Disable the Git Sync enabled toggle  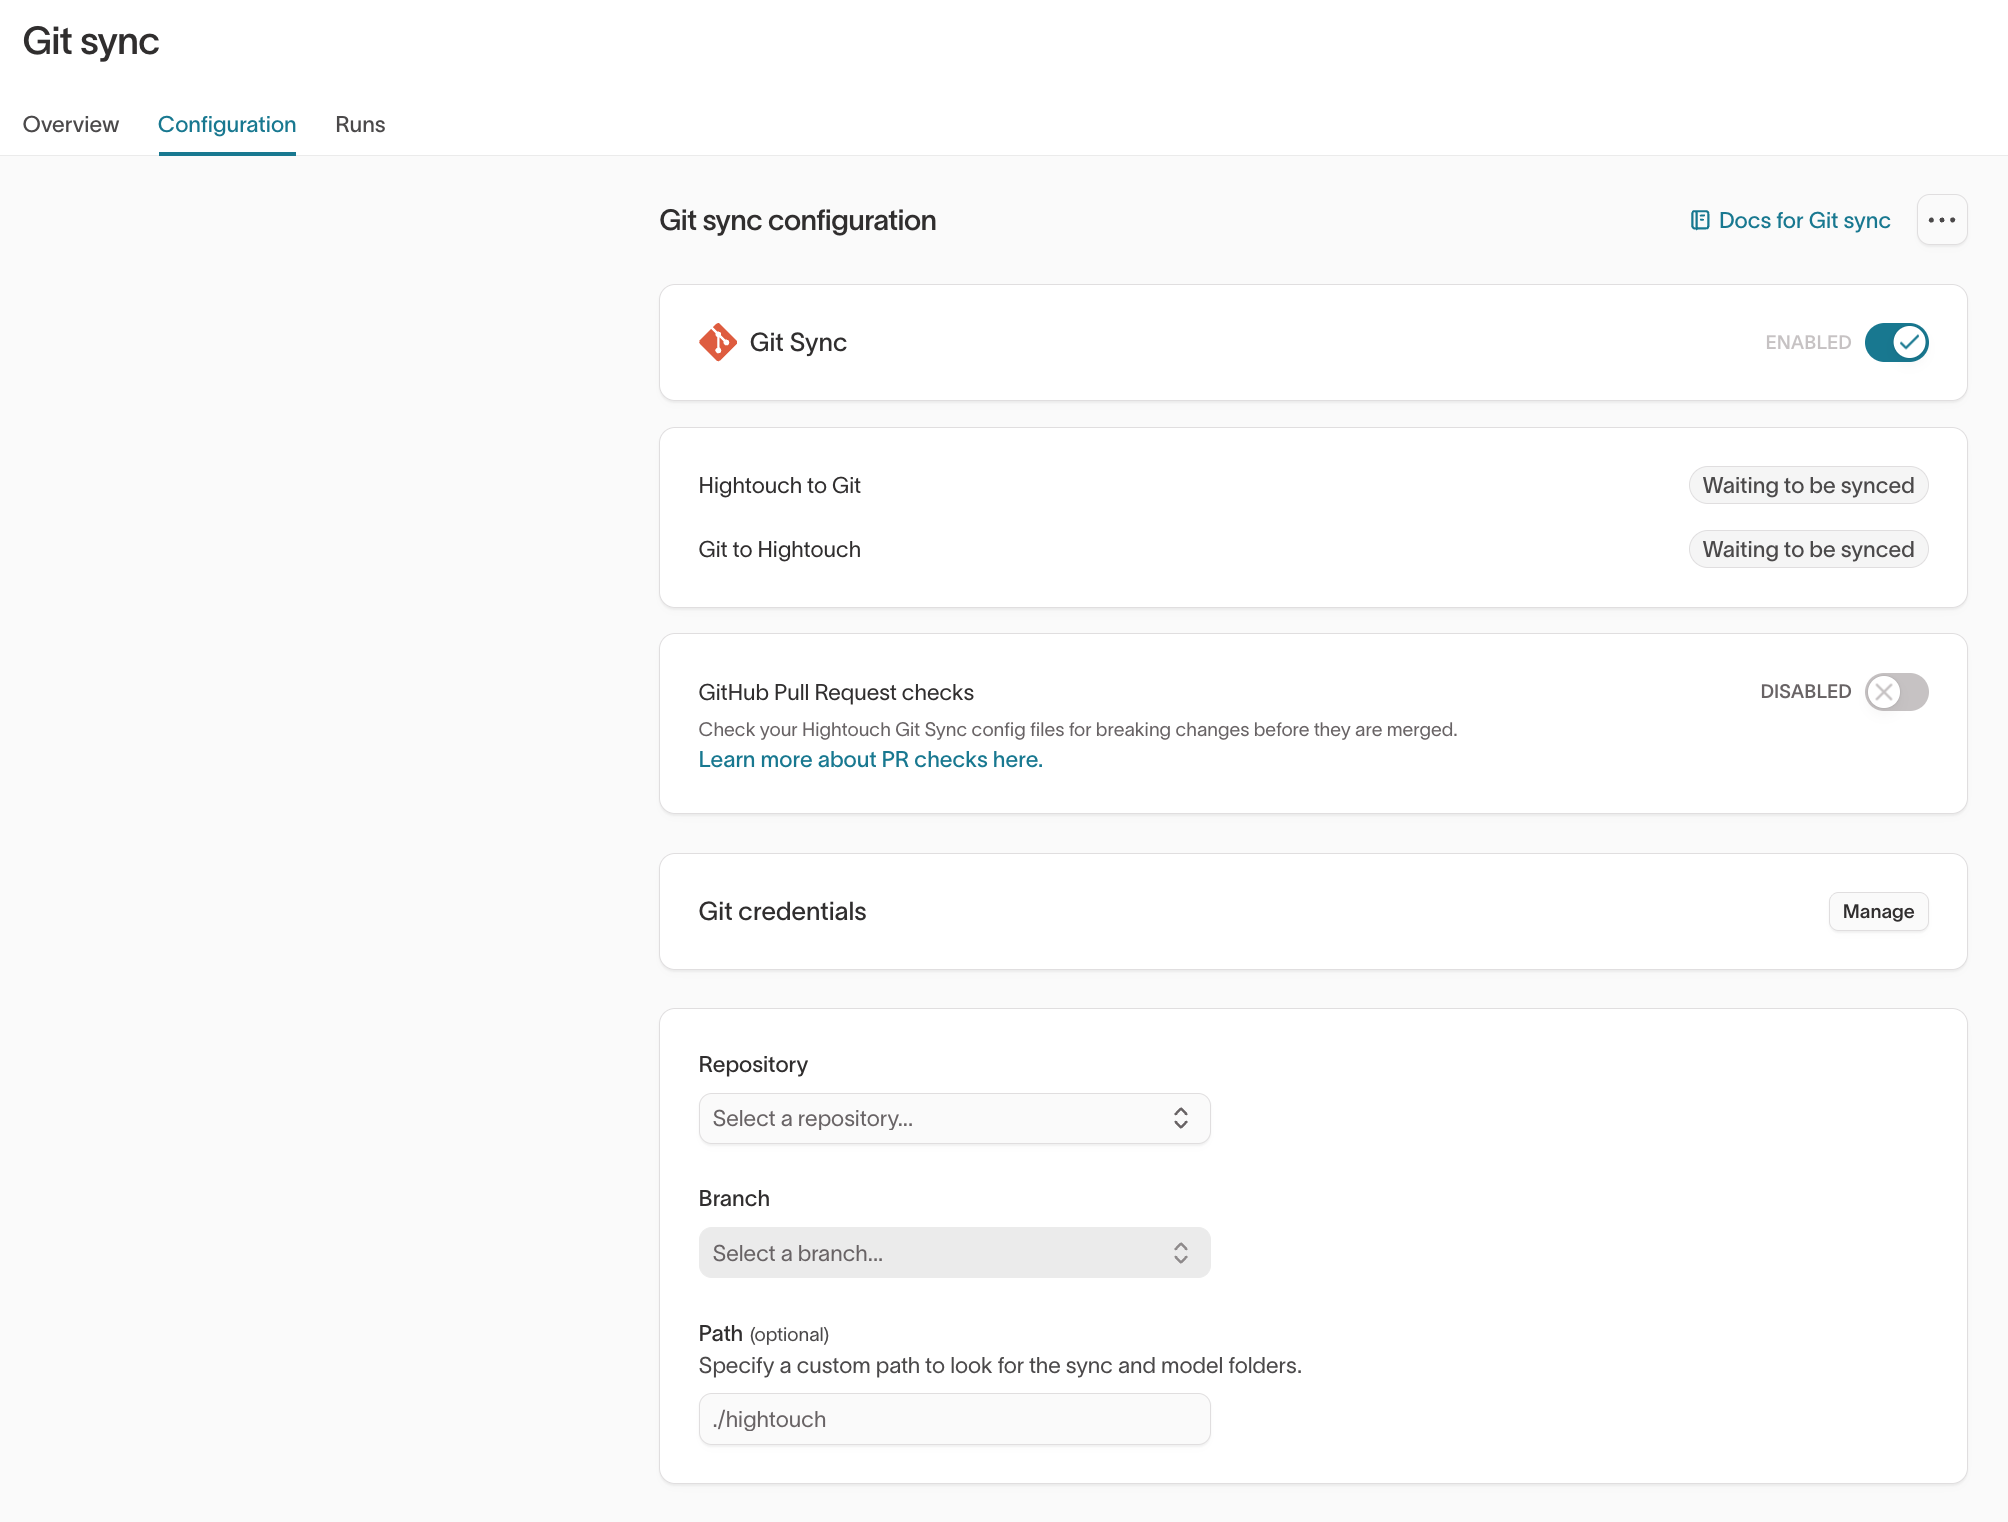pyautogui.click(x=1896, y=342)
